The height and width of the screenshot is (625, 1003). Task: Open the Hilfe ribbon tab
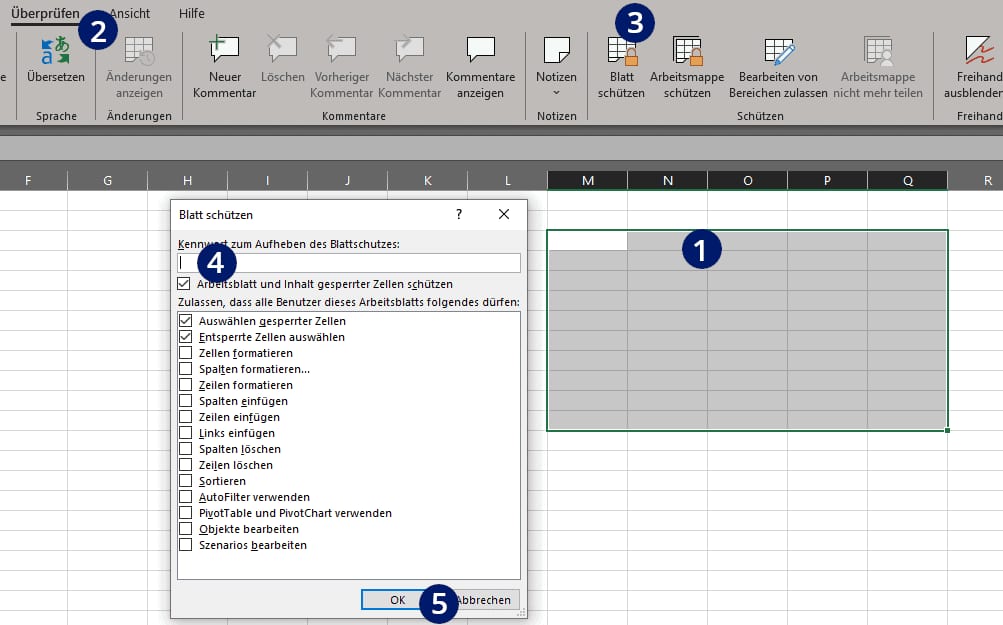(x=191, y=13)
